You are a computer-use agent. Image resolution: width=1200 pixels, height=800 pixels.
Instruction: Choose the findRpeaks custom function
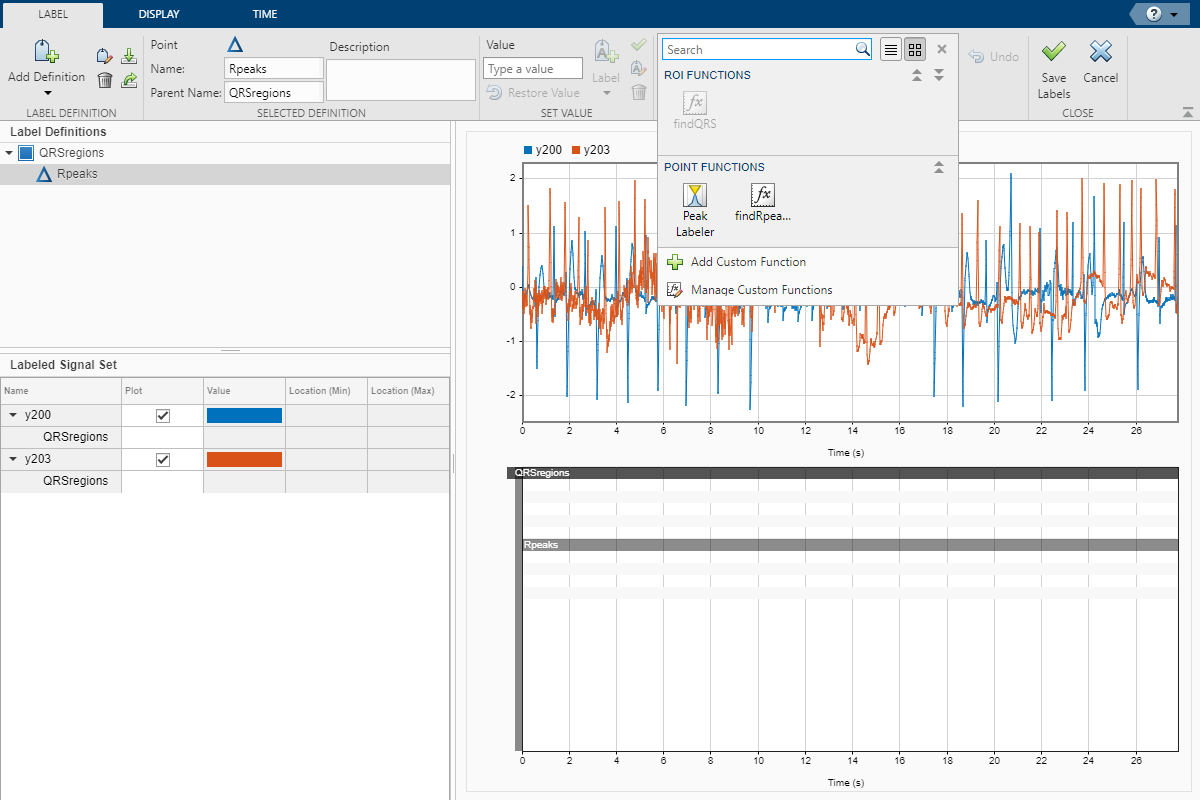(762, 202)
